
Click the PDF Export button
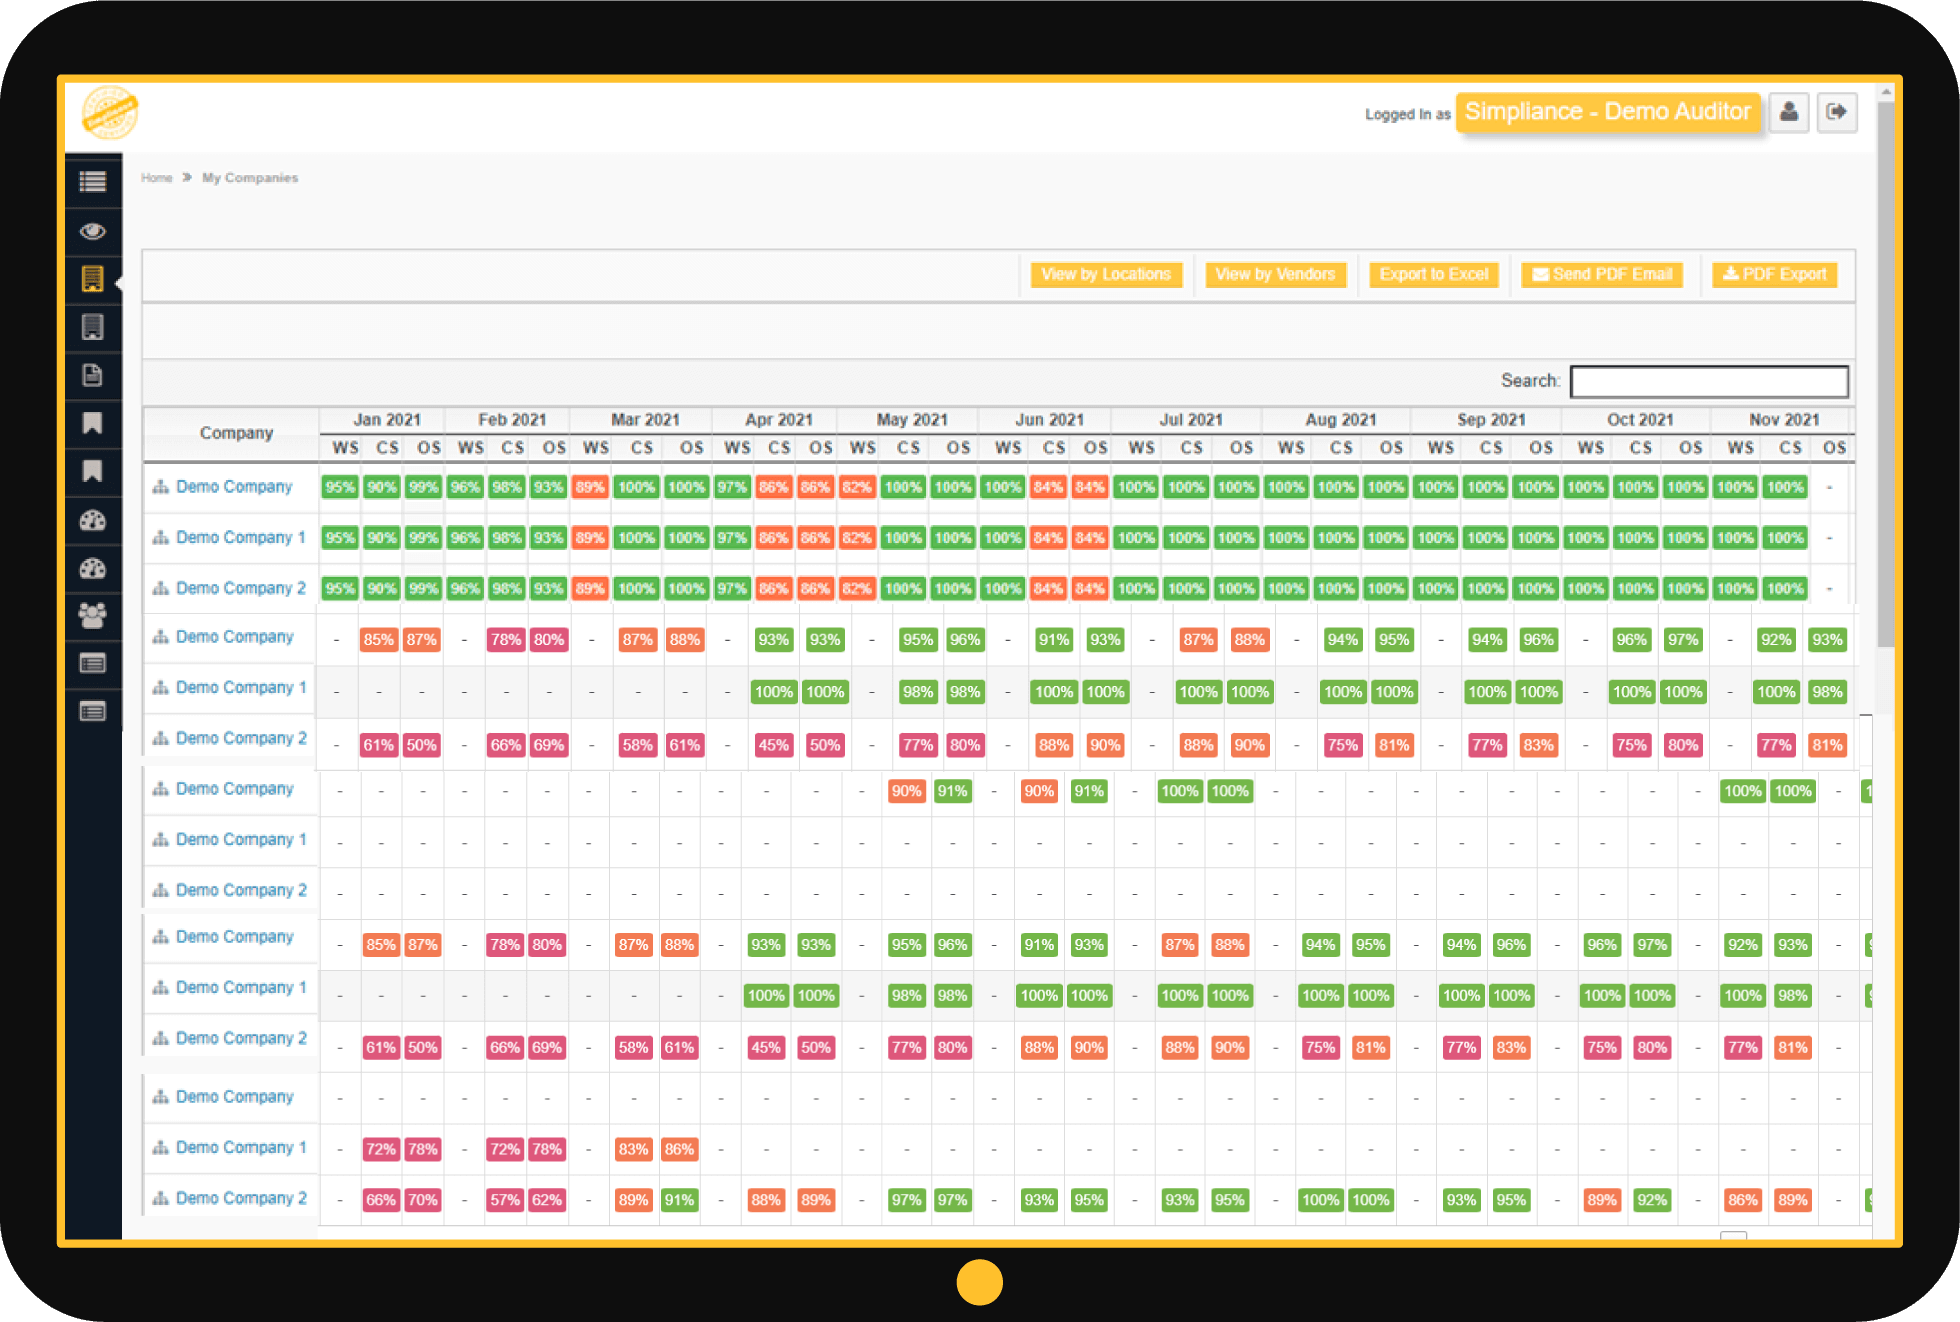[x=1775, y=274]
